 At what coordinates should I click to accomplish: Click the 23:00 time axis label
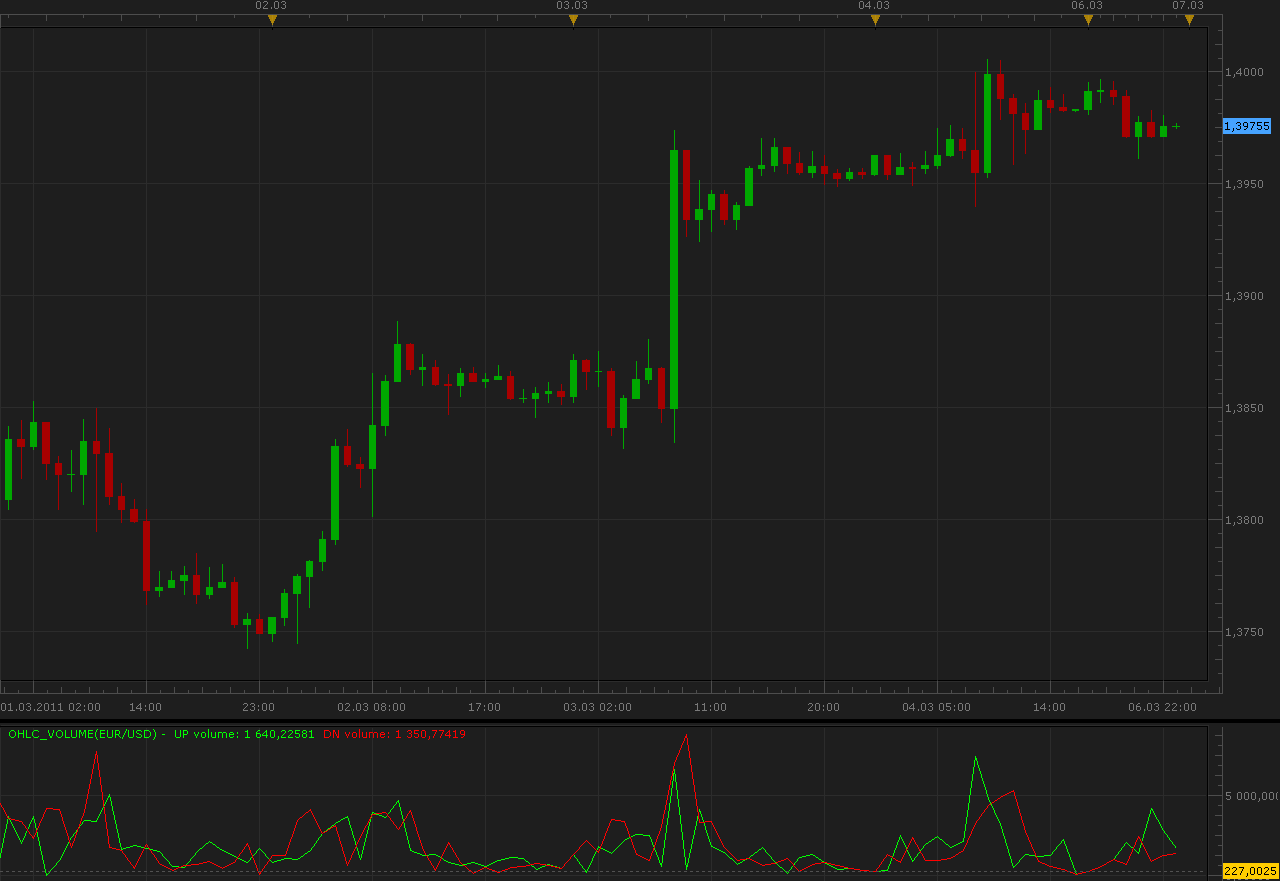[259, 707]
